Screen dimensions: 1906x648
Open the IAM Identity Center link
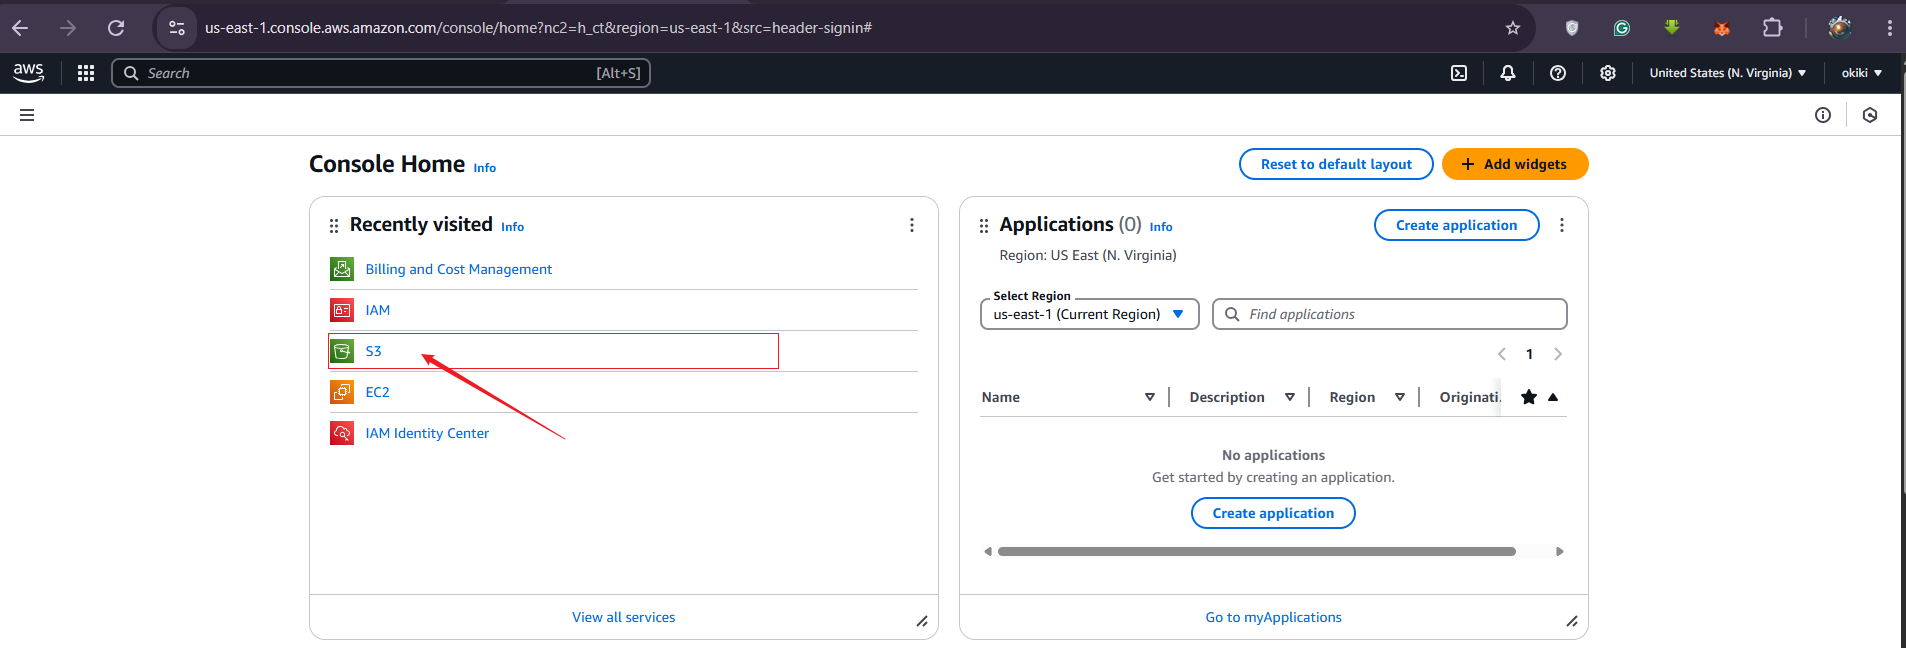427,433
